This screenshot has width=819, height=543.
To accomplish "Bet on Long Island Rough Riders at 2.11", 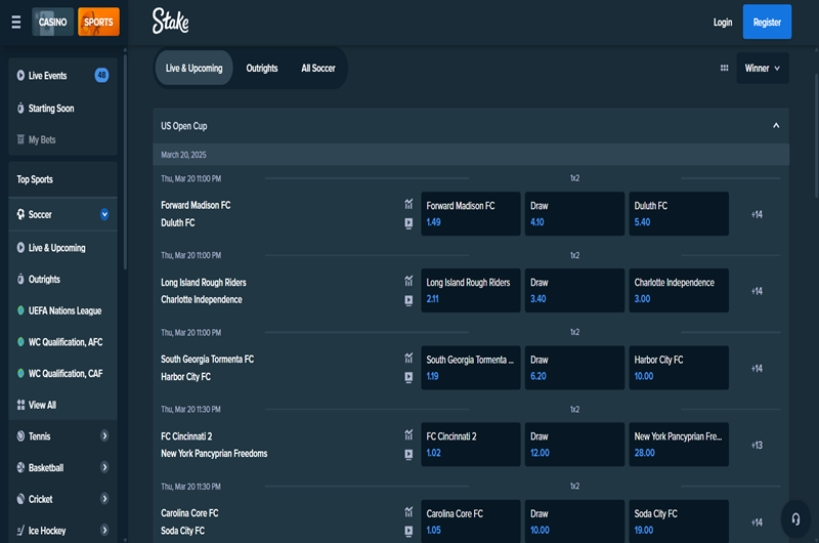I will pos(471,290).
